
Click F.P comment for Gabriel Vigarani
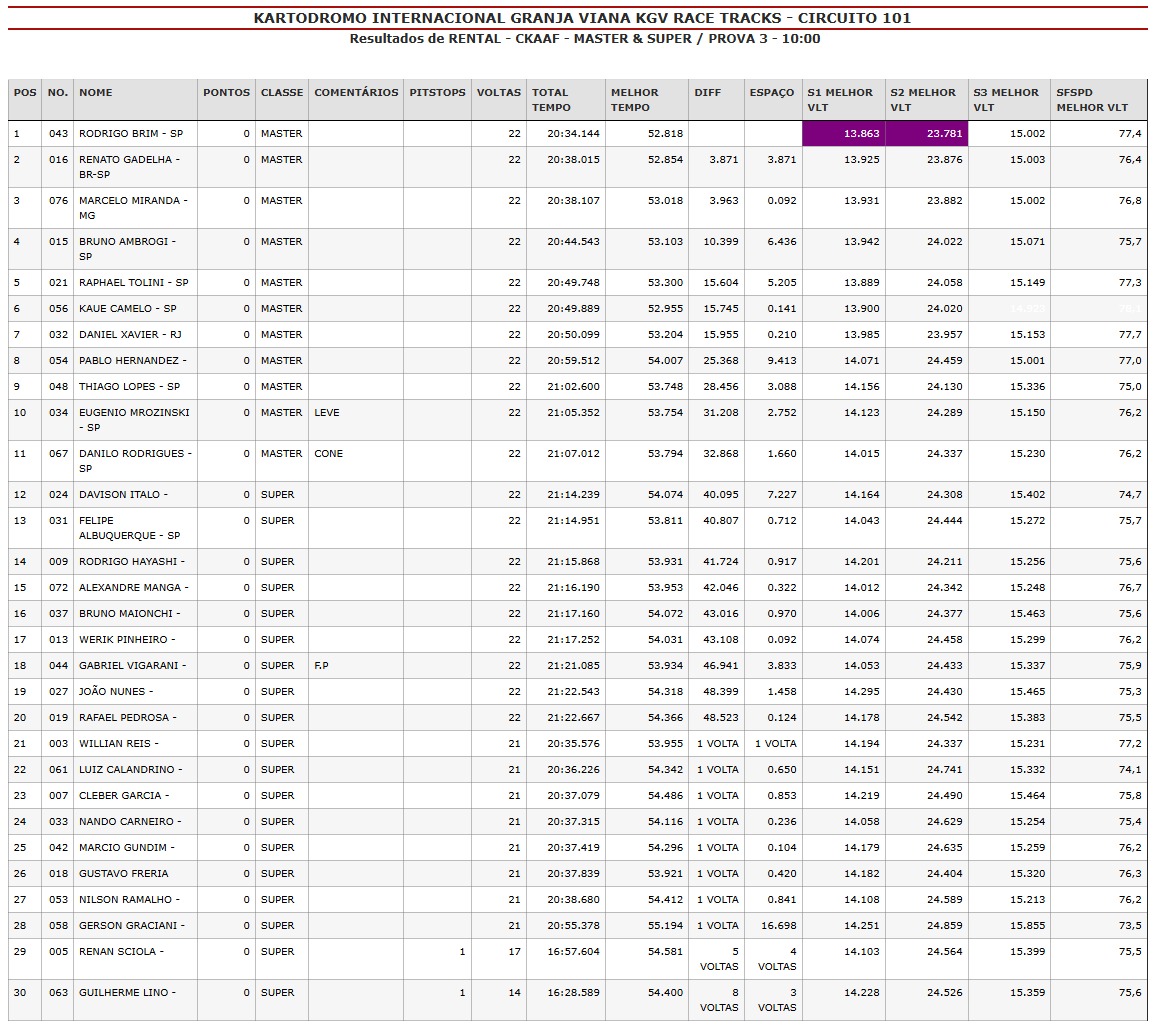(x=322, y=666)
